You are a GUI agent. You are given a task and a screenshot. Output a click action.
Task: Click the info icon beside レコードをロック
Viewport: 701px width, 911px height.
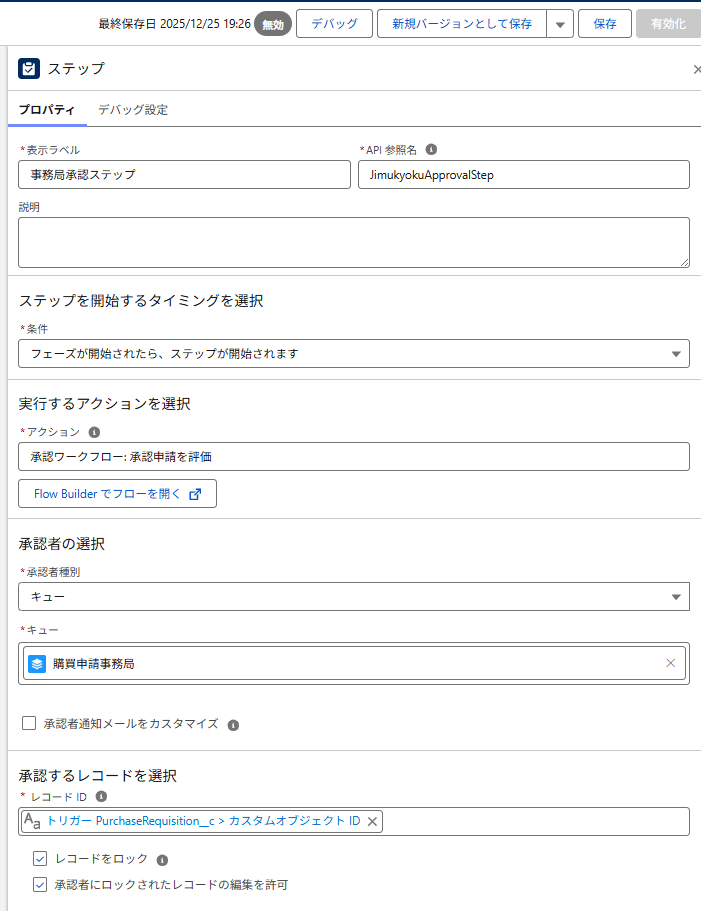(163, 859)
